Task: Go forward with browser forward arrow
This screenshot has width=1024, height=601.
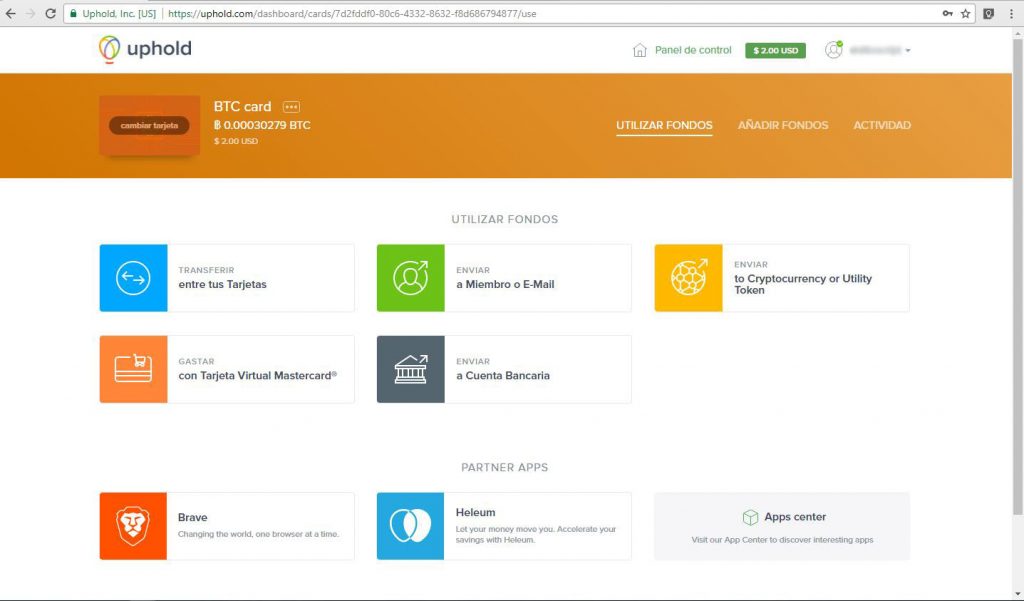Action: click(x=30, y=13)
